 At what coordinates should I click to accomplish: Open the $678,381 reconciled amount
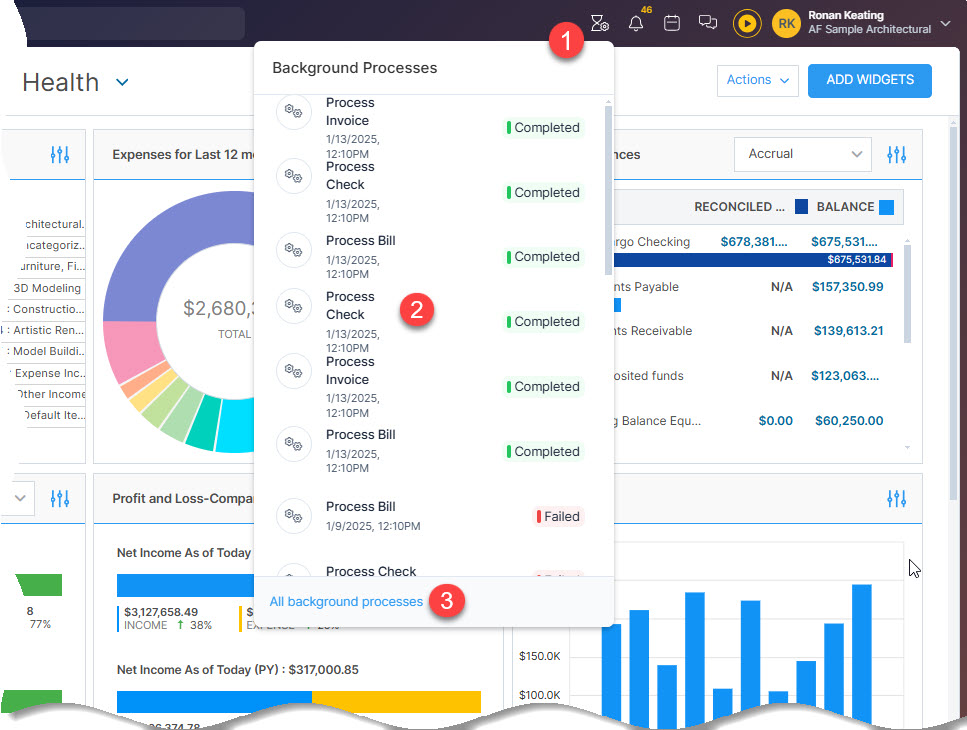point(754,242)
